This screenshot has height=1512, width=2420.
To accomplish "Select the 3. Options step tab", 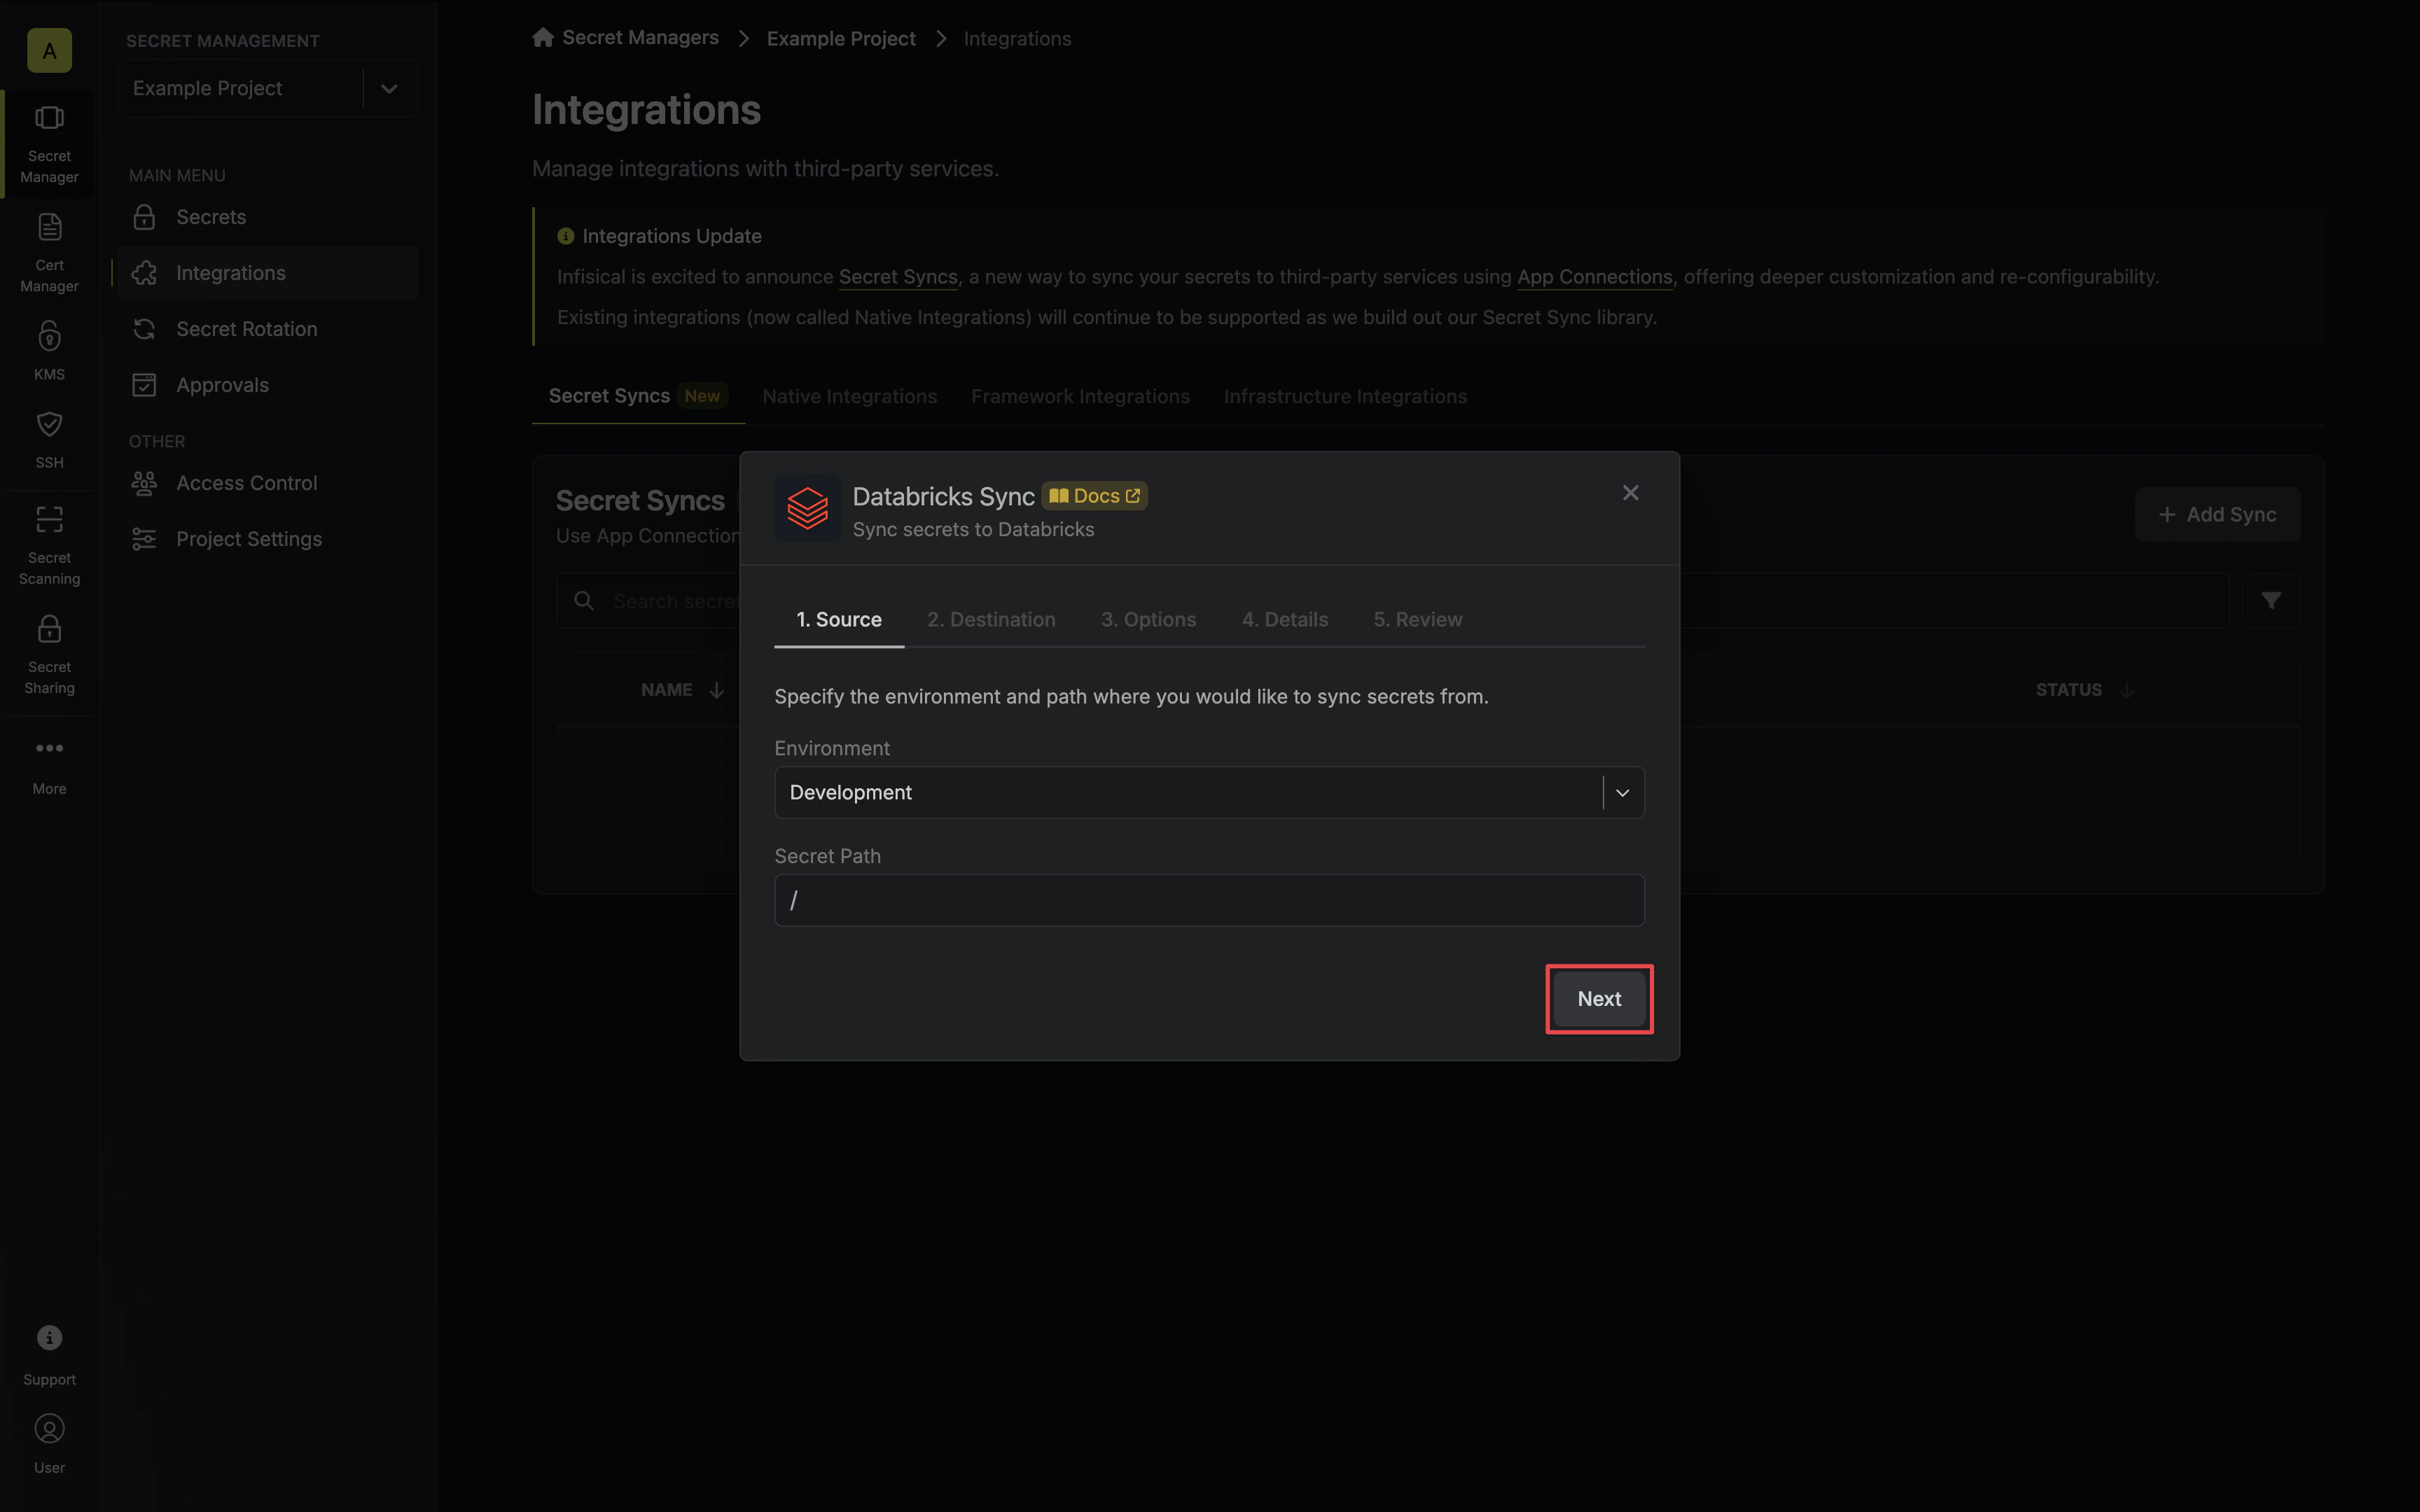I will (1148, 619).
